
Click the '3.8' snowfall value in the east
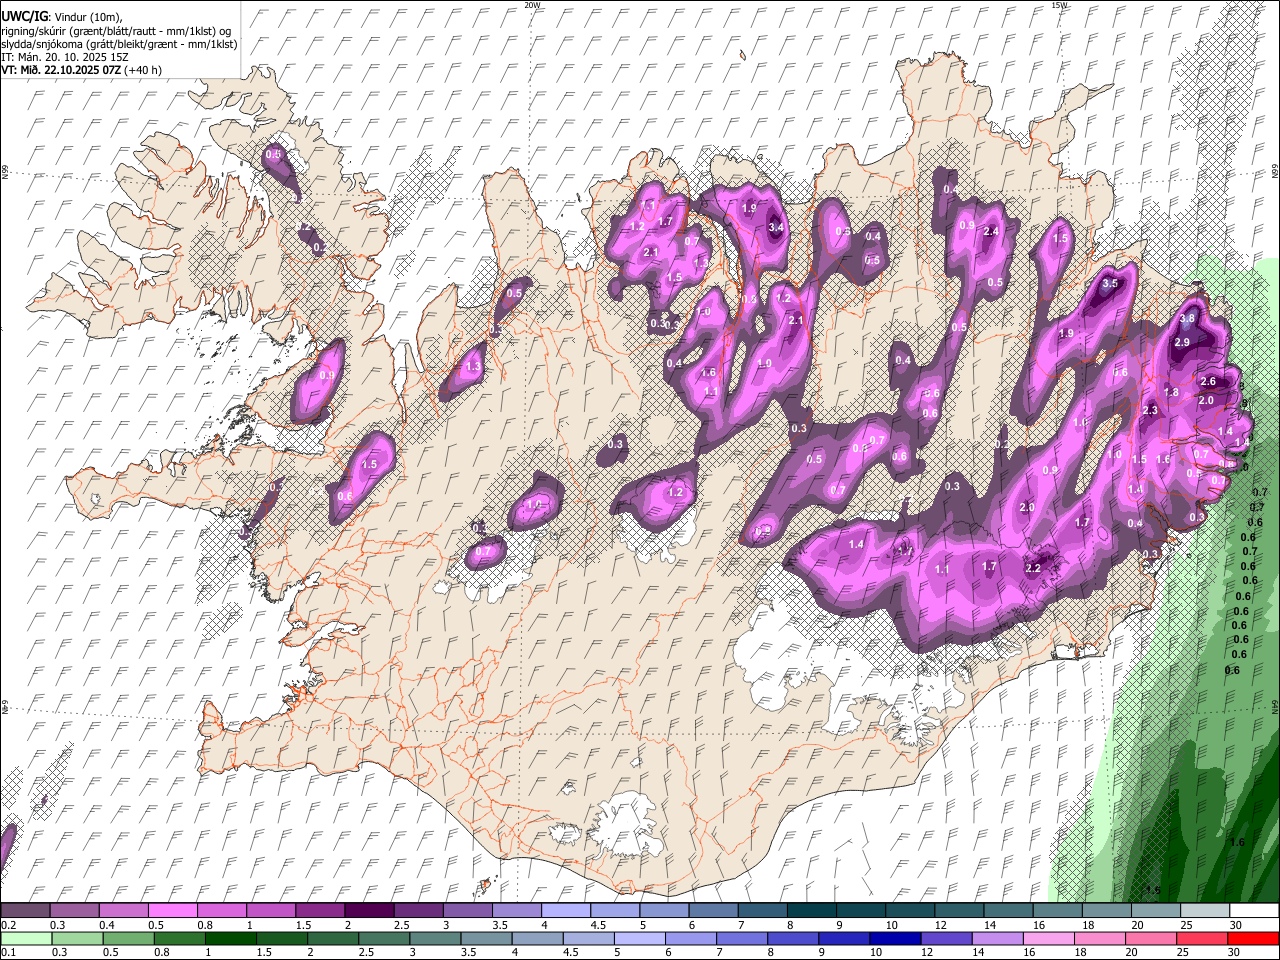1187,319
